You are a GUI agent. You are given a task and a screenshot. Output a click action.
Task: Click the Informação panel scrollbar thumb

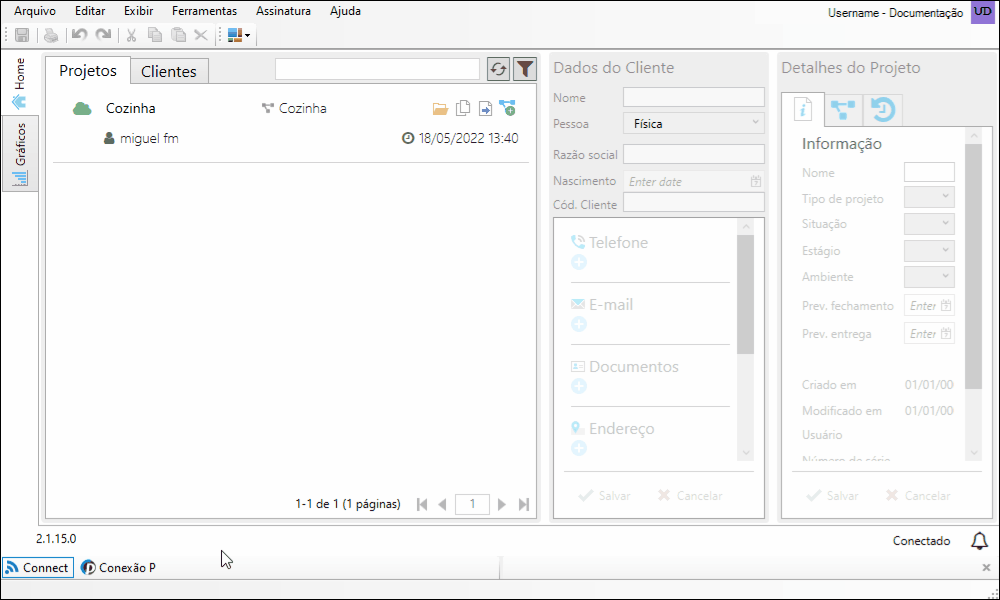pos(973,266)
